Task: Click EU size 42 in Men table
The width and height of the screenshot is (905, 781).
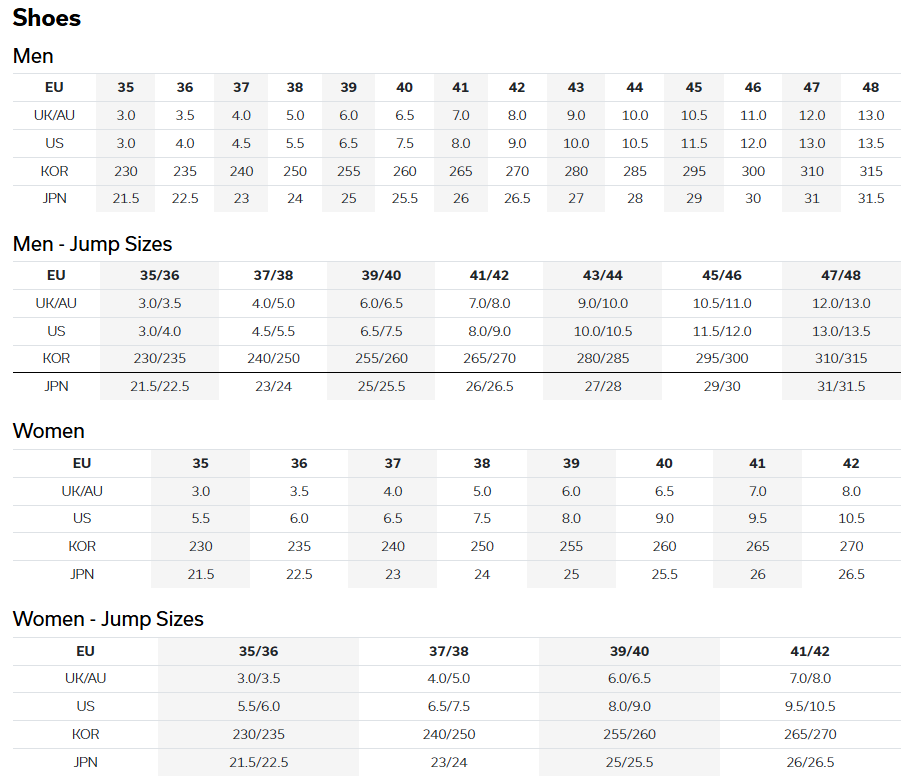Action: (x=517, y=87)
